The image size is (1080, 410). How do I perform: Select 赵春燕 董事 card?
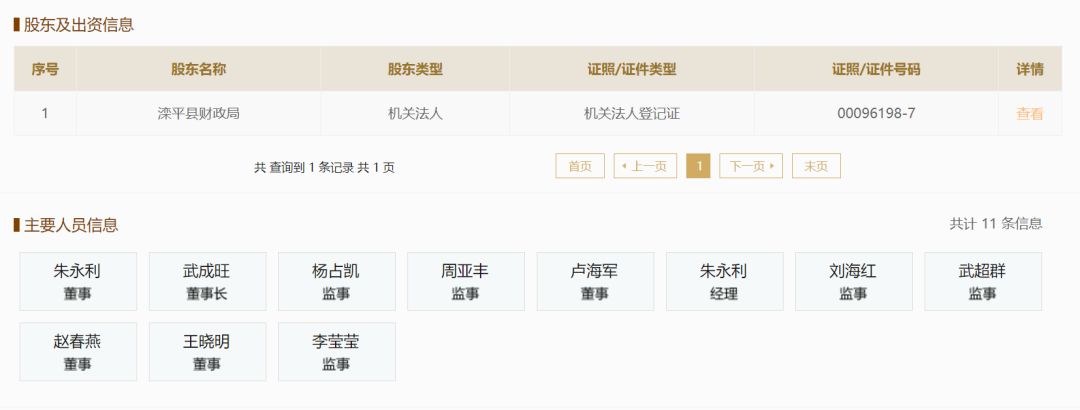click(78, 351)
